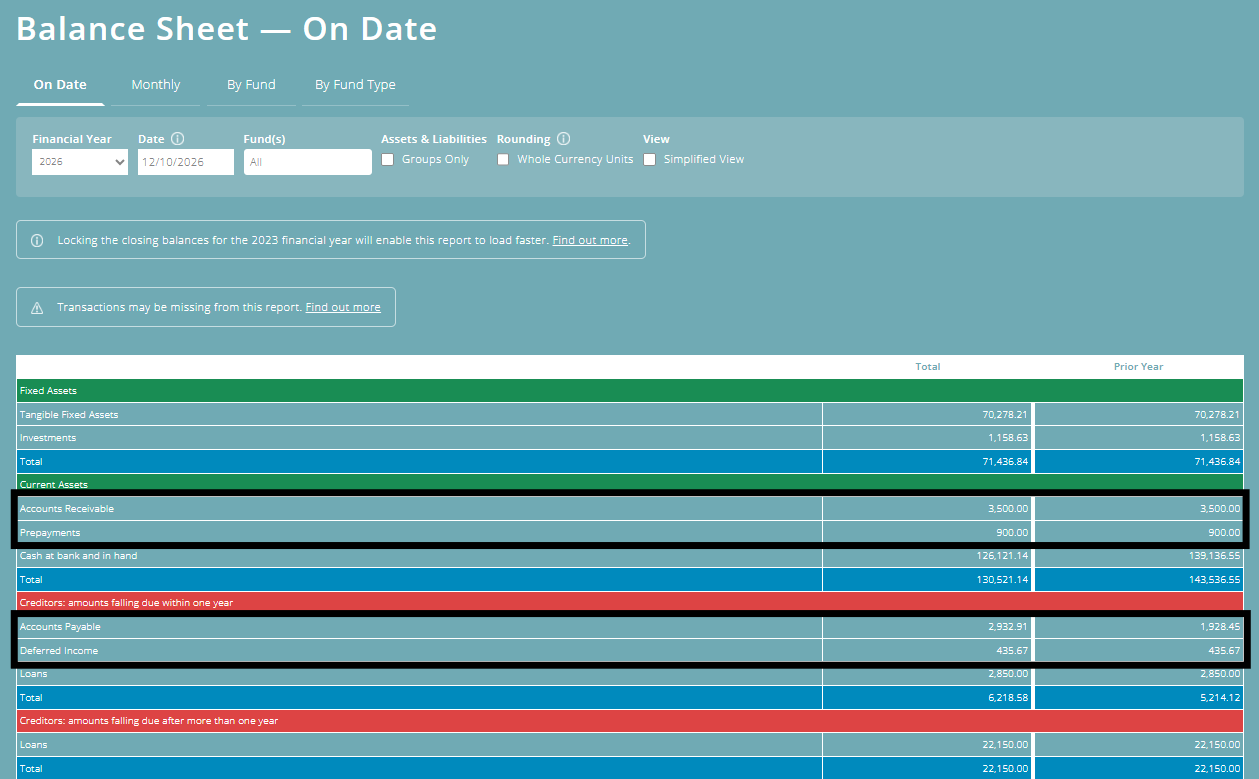This screenshot has width=1259, height=779.
Task: Select the Accounts Payable row label
Action: (60, 627)
